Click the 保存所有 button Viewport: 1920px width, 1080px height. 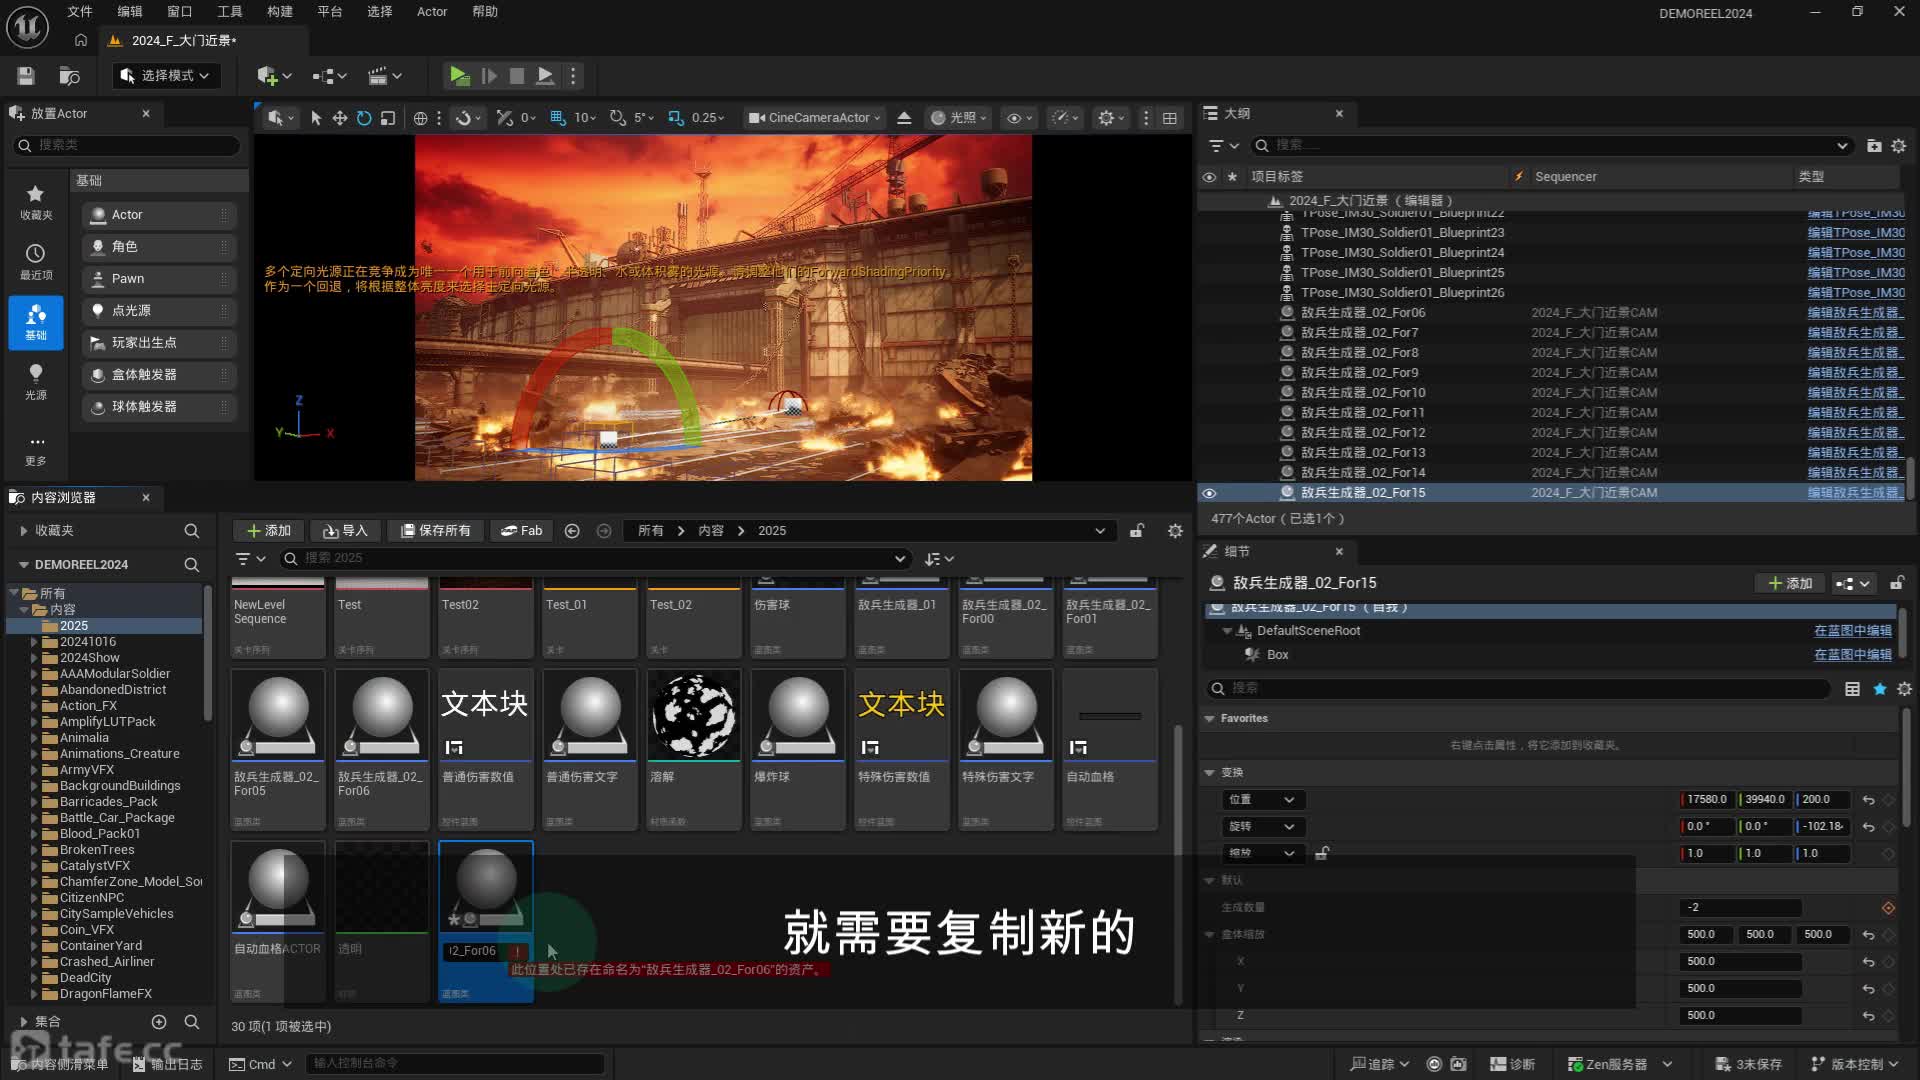(436, 531)
